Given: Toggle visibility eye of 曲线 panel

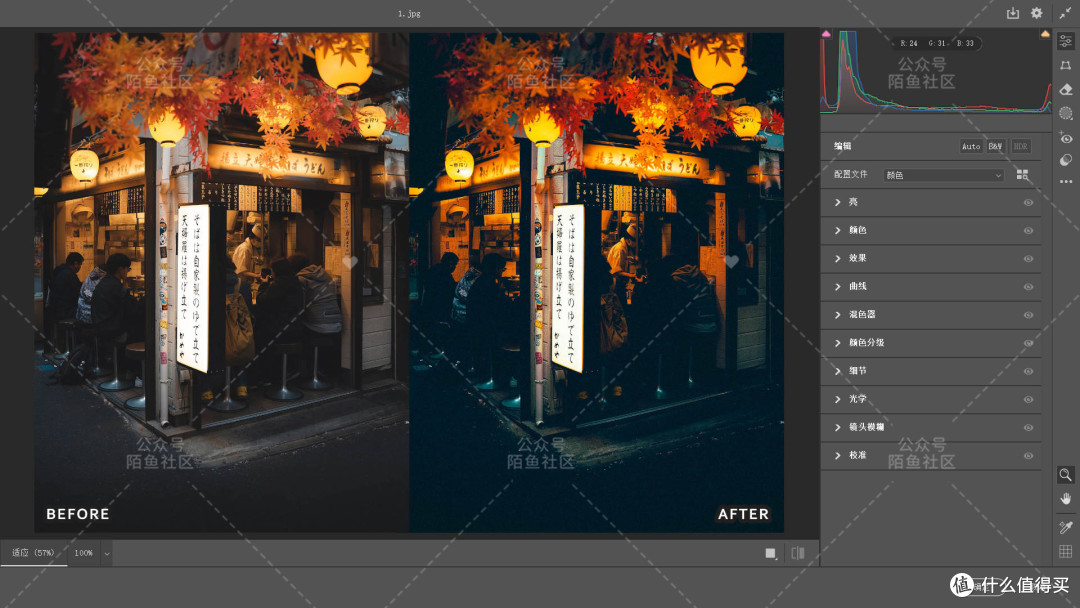Looking at the screenshot, I should [1028, 287].
